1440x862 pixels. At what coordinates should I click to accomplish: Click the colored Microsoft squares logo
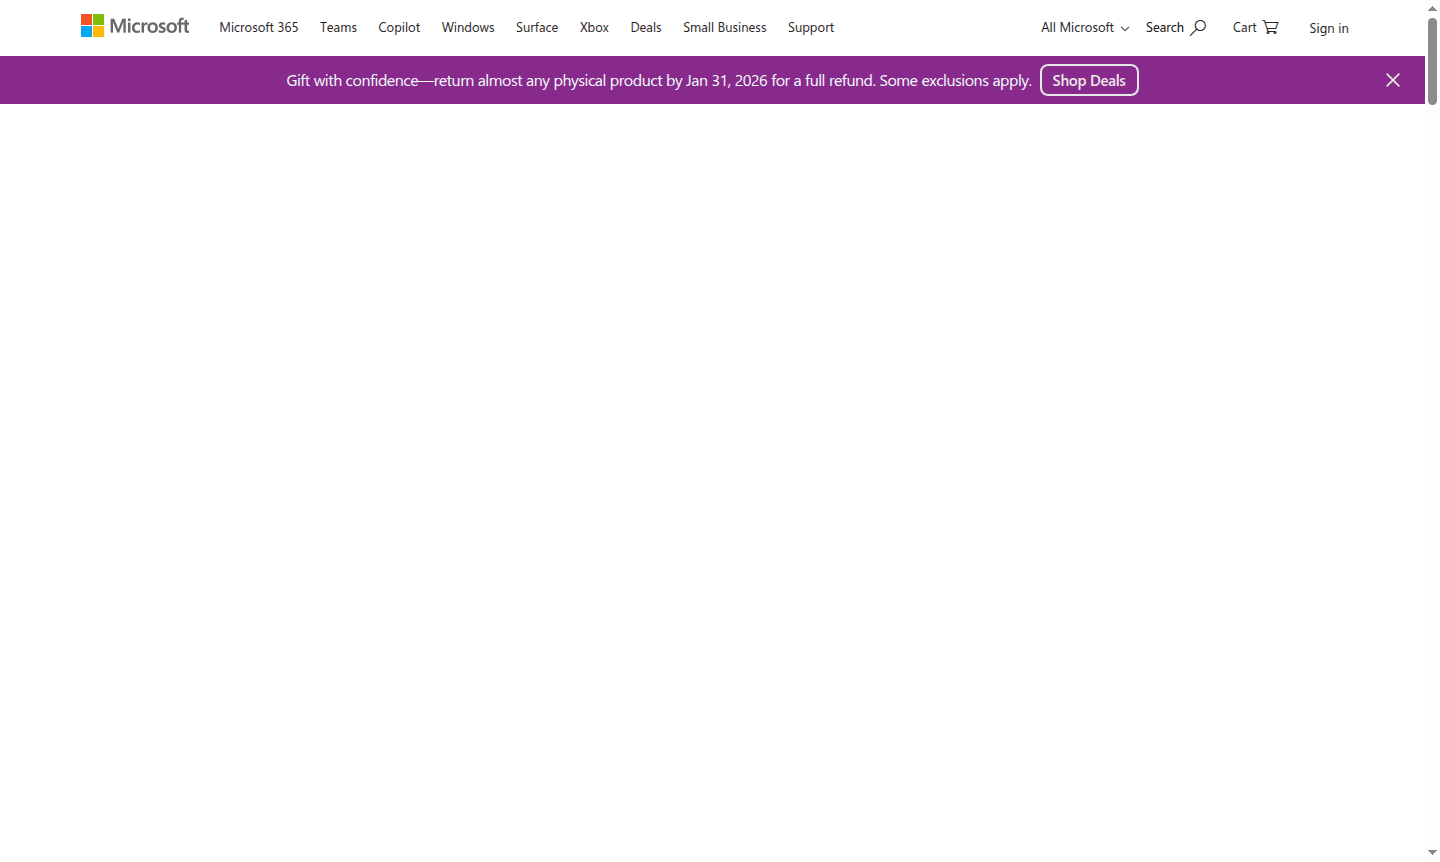click(x=91, y=24)
